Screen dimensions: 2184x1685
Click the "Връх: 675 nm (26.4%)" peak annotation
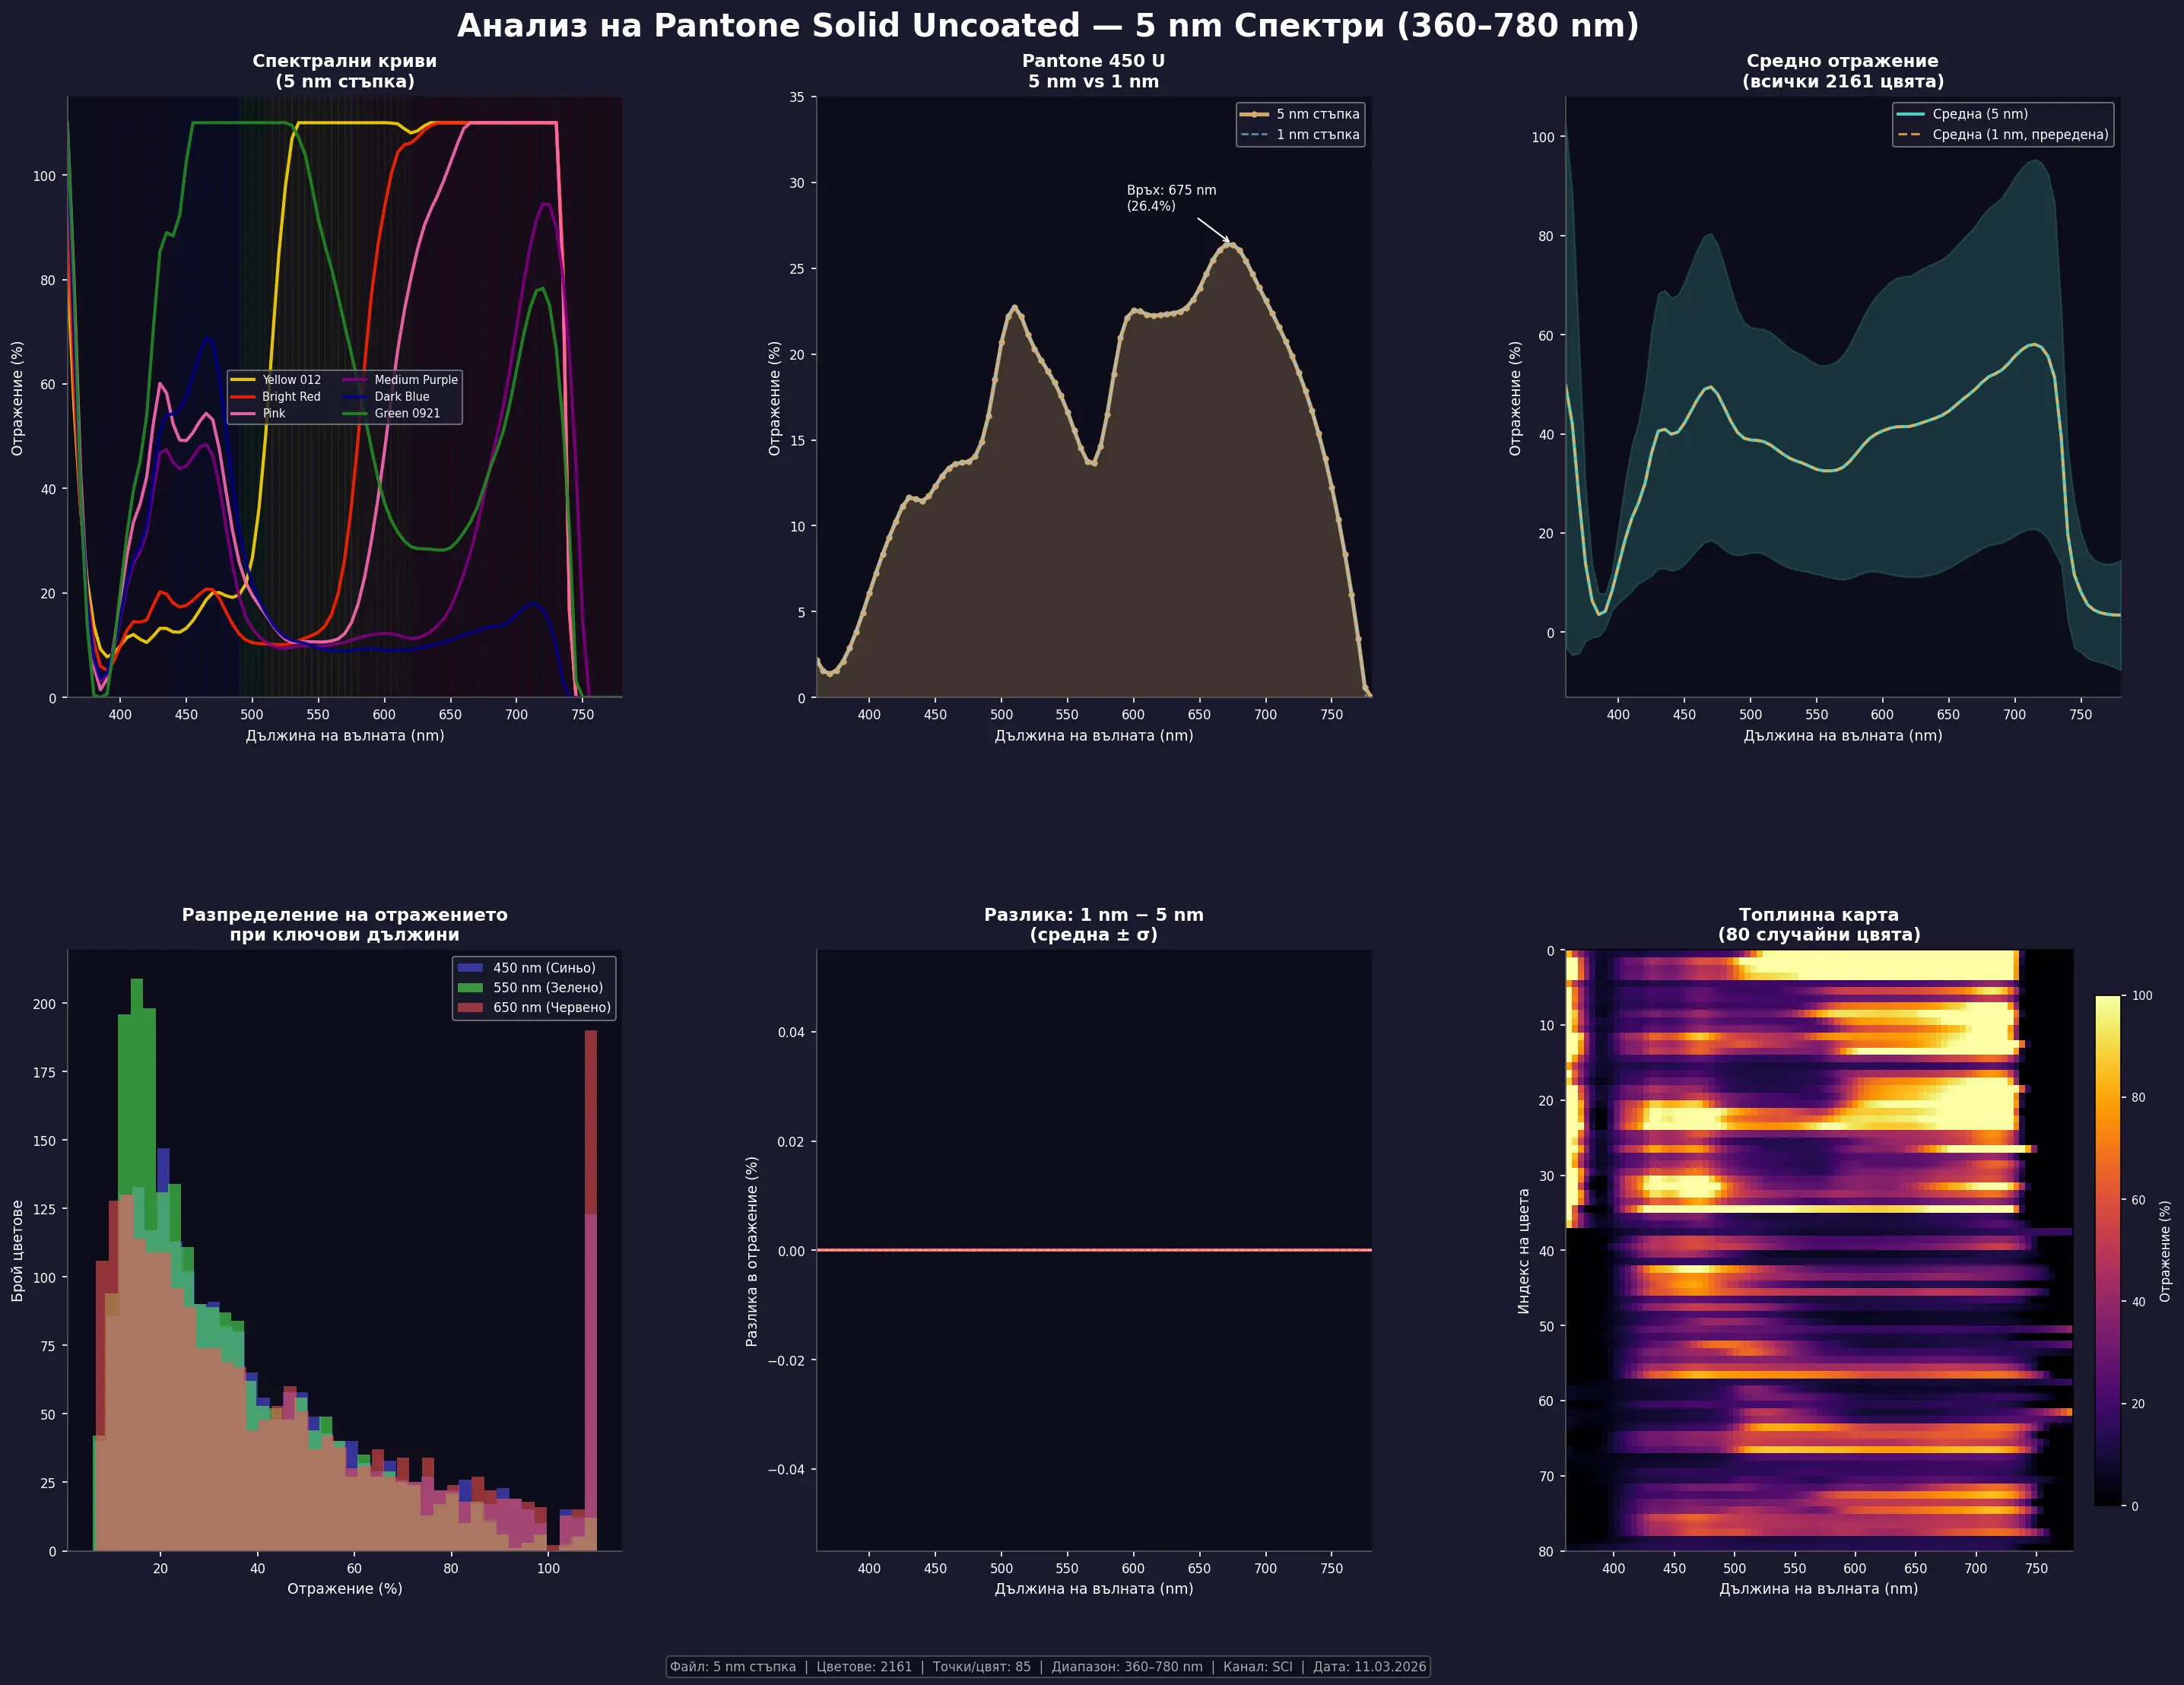click(1171, 198)
